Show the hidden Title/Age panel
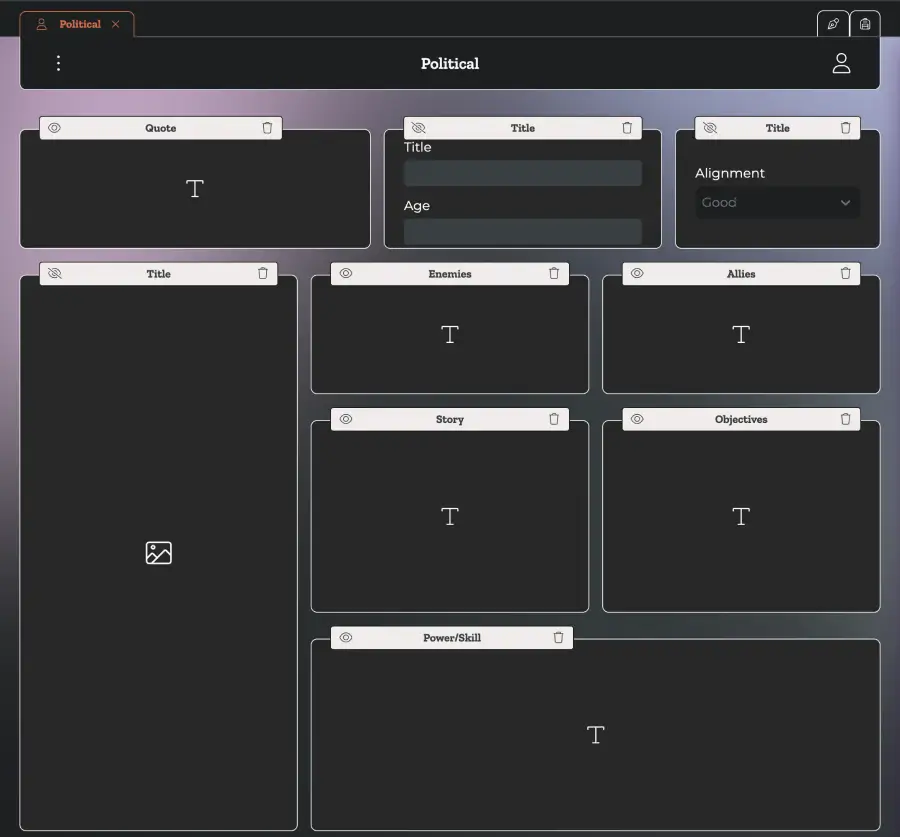The height and width of the screenshot is (837, 900). [x=418, y=128]
